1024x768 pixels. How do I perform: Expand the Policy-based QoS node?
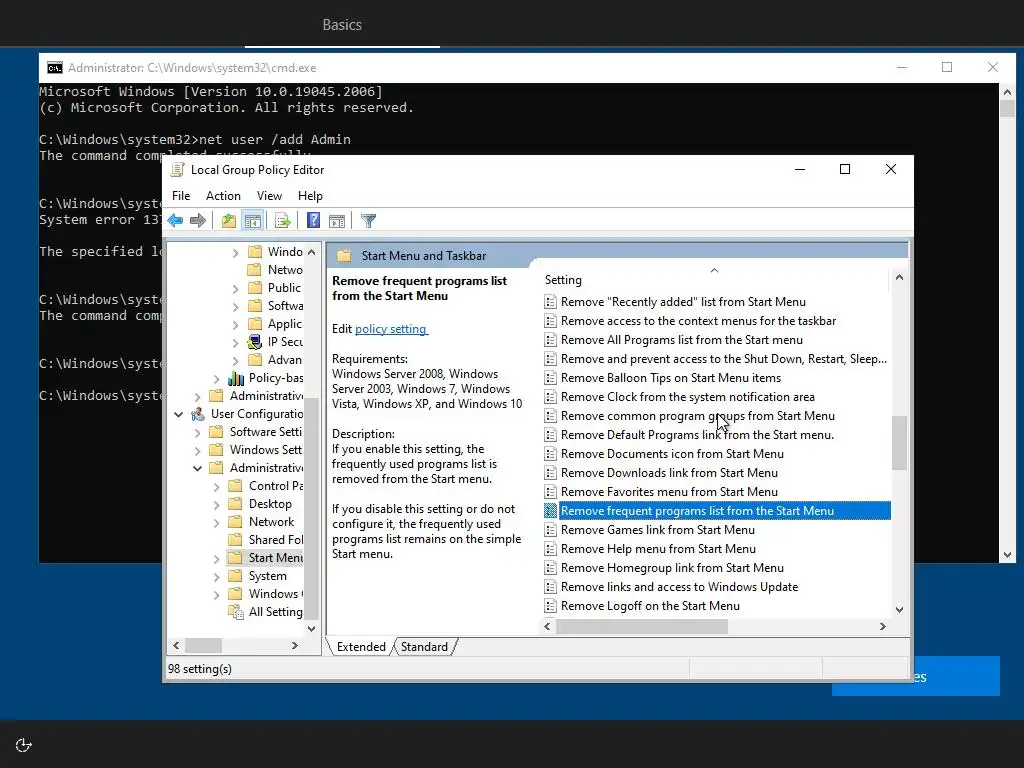[216, 379]
